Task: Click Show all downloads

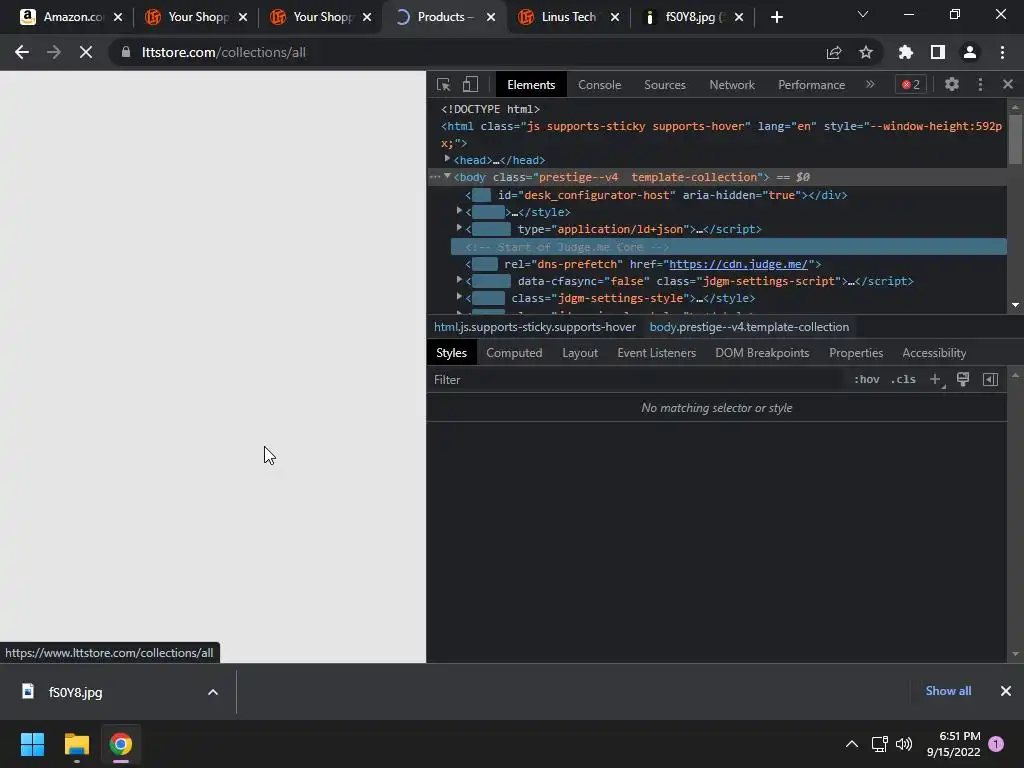Action: point(948,691)
